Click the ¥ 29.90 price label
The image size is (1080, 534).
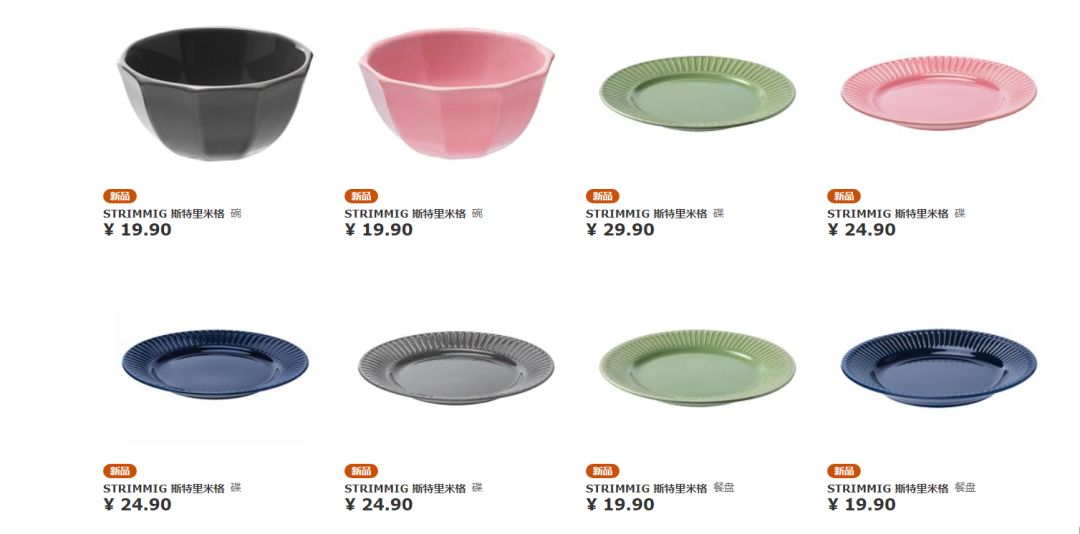coord(620,230)
